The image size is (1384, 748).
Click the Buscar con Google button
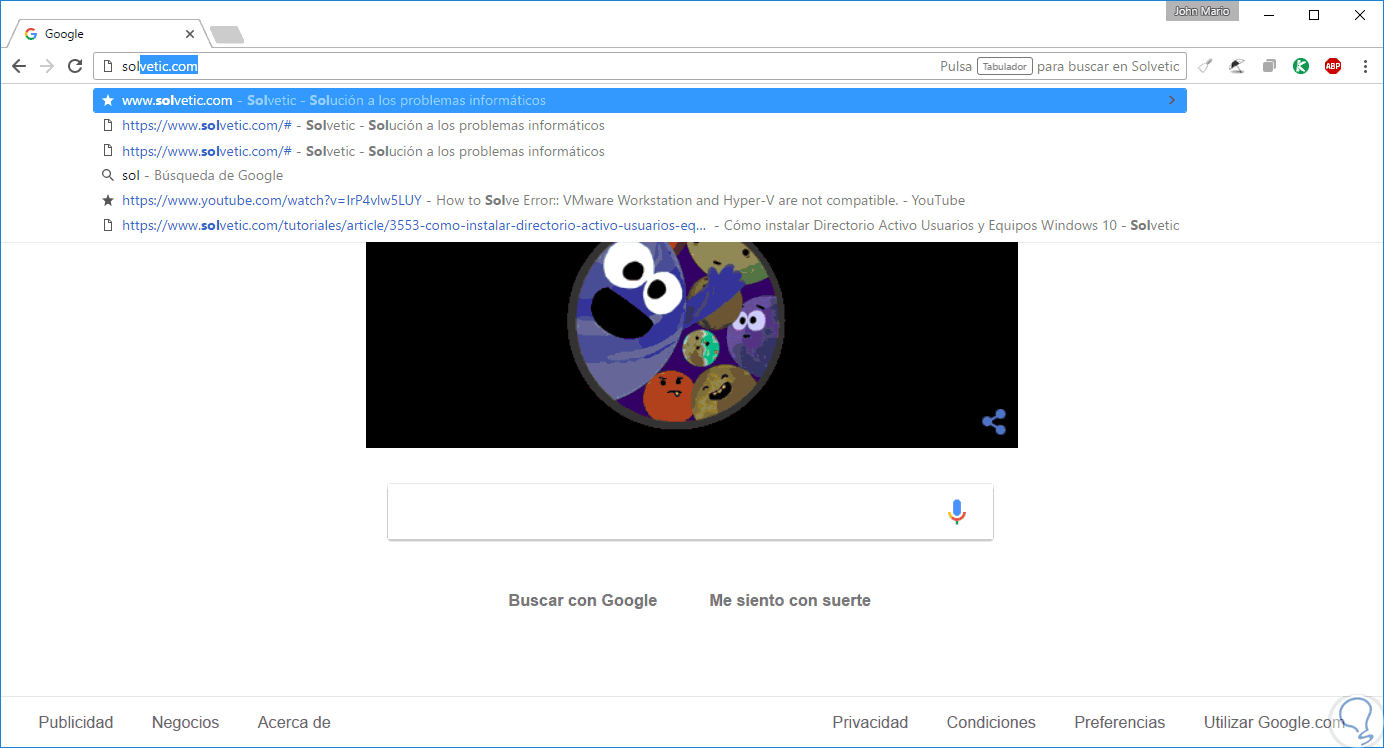tap(583, 600)
